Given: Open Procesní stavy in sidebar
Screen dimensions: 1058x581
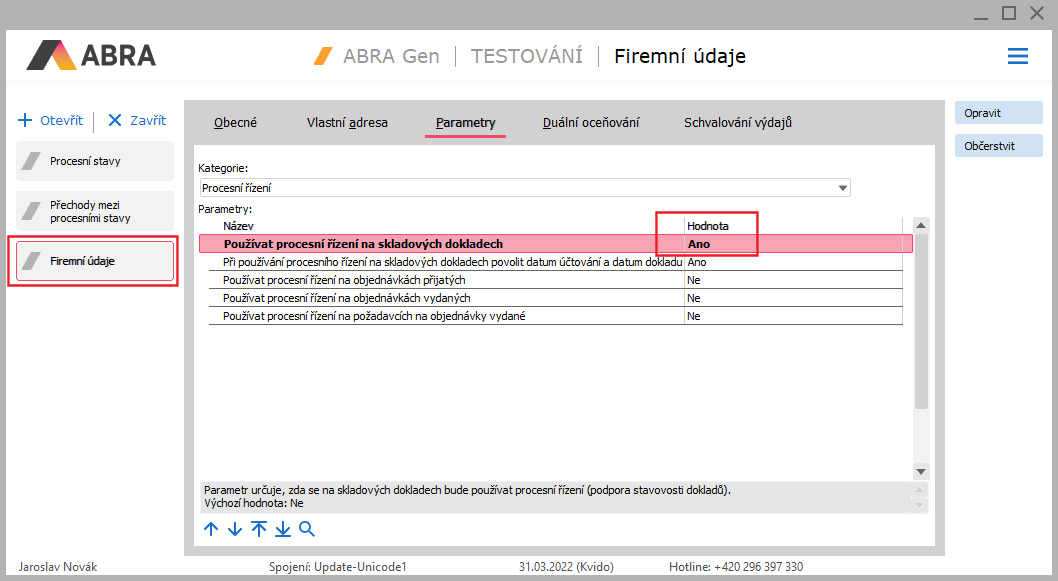Looking at the screenshot, I should [95, 161].
